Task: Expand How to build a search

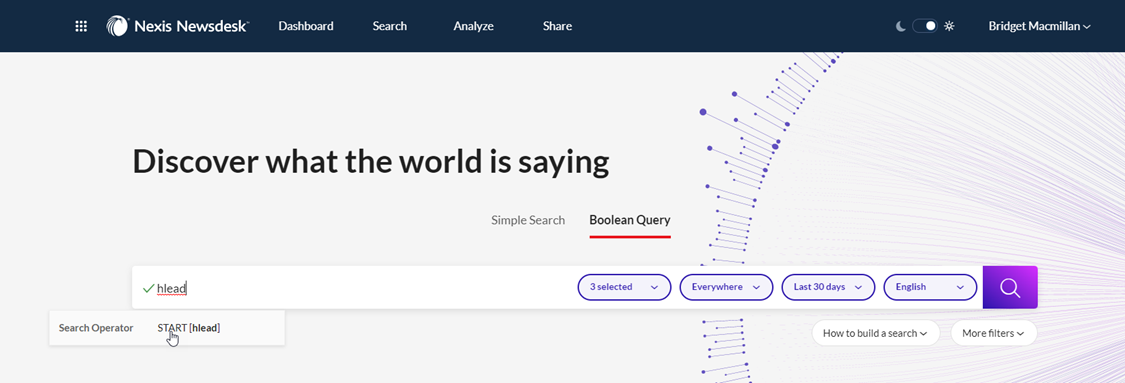Action: 875,333
